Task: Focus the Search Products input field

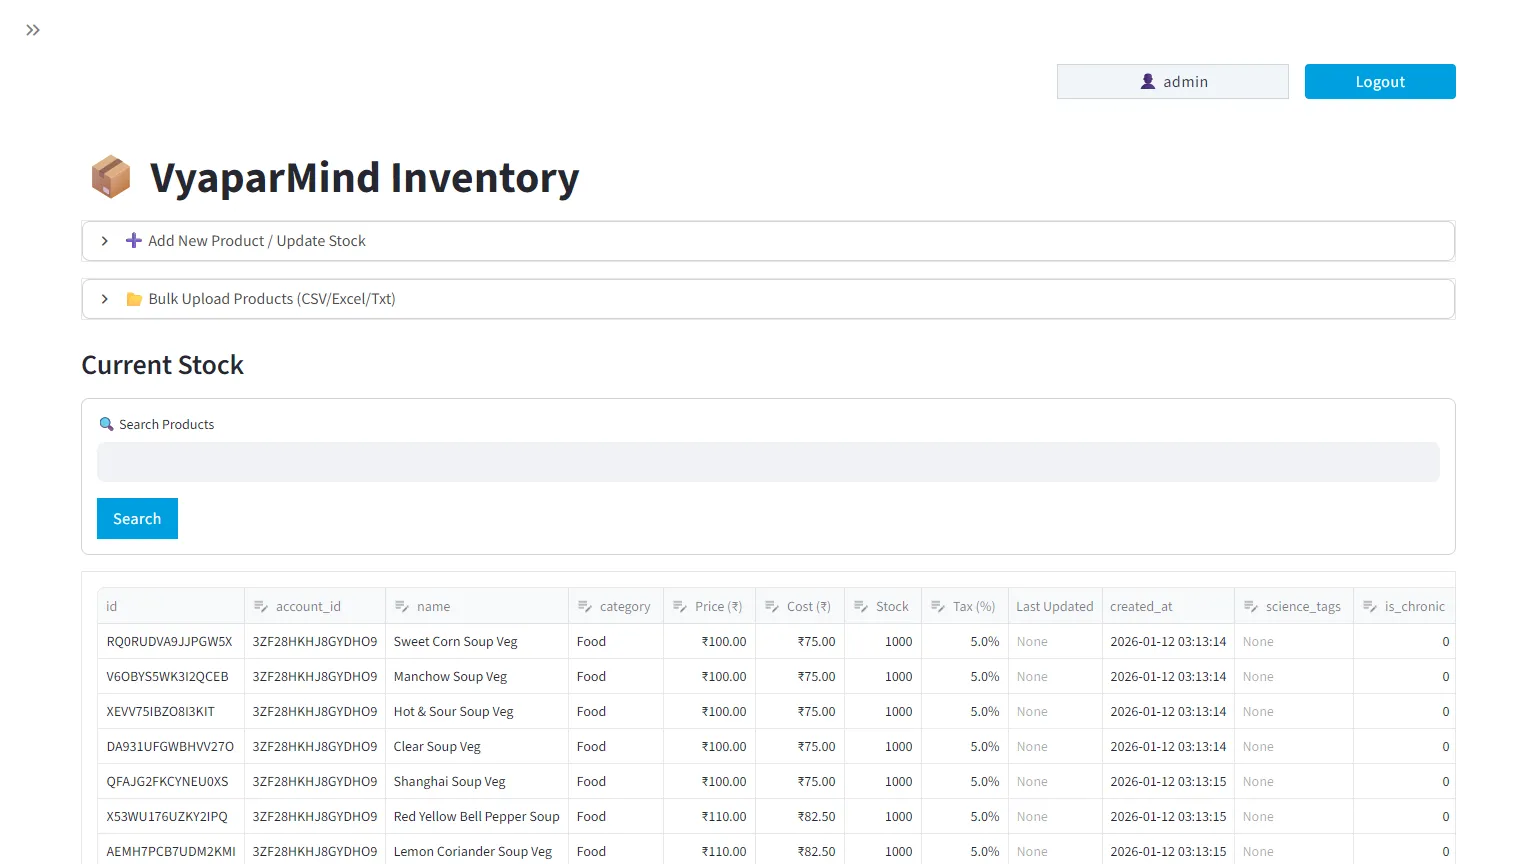Action: click(x=768, y=462)
